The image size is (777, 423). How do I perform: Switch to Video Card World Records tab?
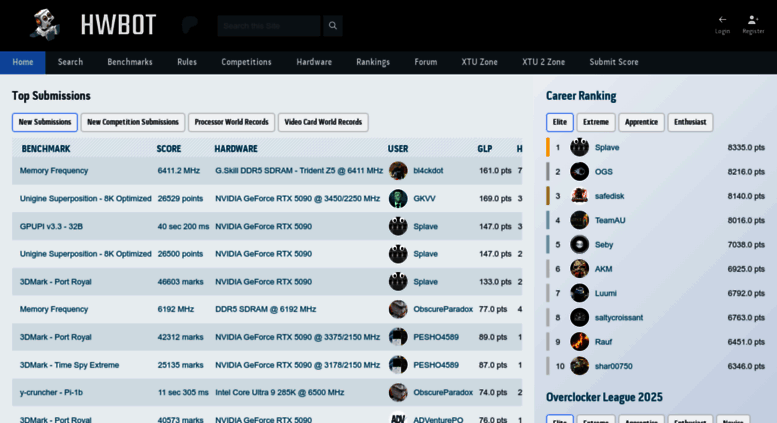point(323,122)
